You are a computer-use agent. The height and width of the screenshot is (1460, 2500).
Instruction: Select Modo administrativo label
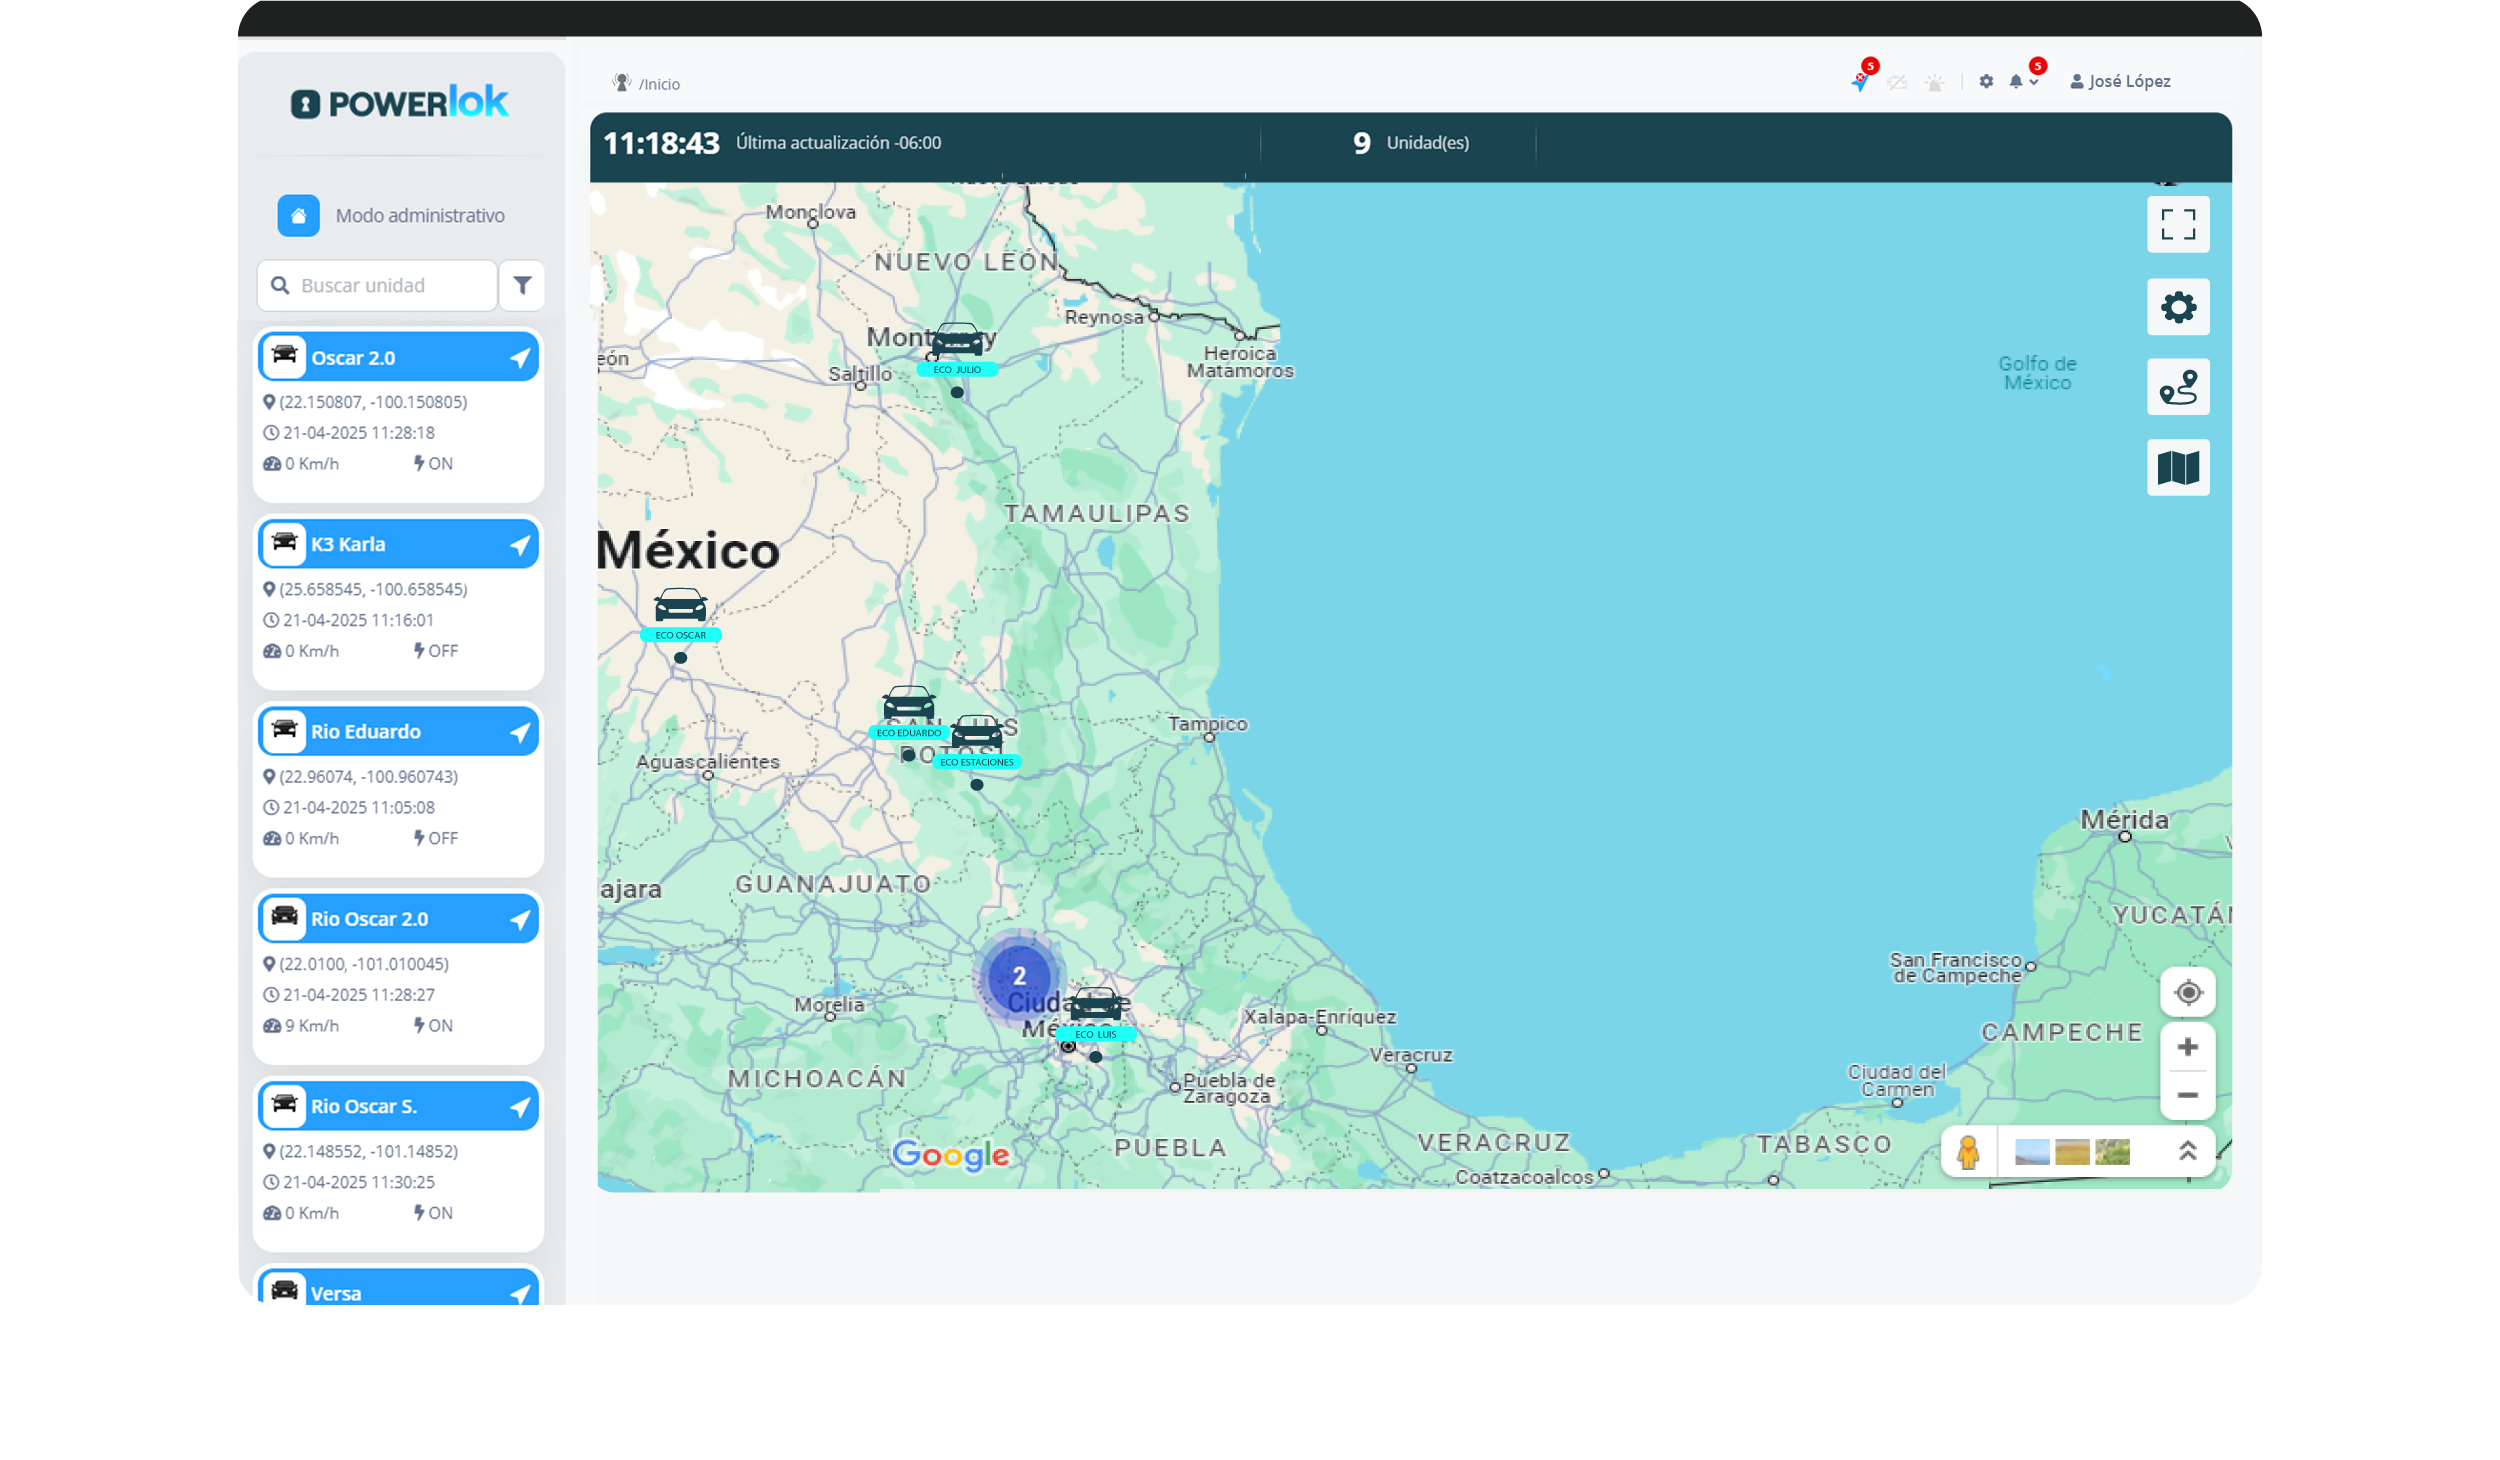click(x=420, y=215)
